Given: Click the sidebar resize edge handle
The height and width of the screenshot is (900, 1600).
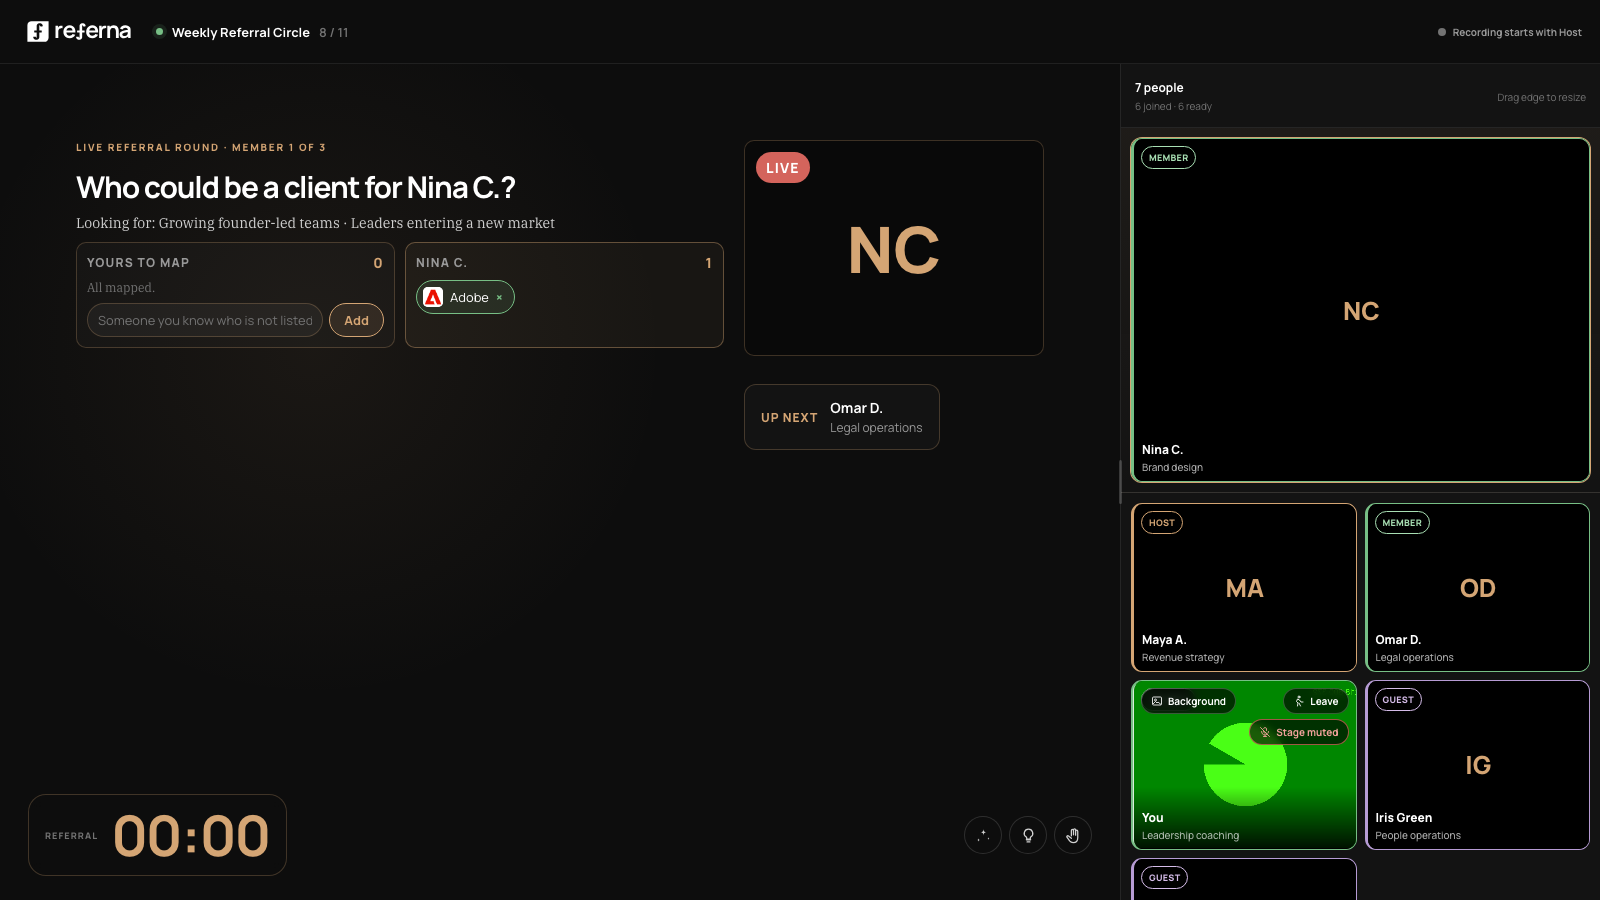Looking at the screenshot, I should [1120, 481].
